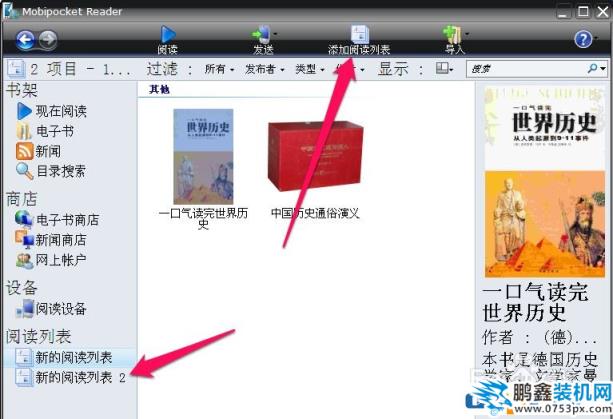Click the 阅读设备 device icon

(25, 308)
